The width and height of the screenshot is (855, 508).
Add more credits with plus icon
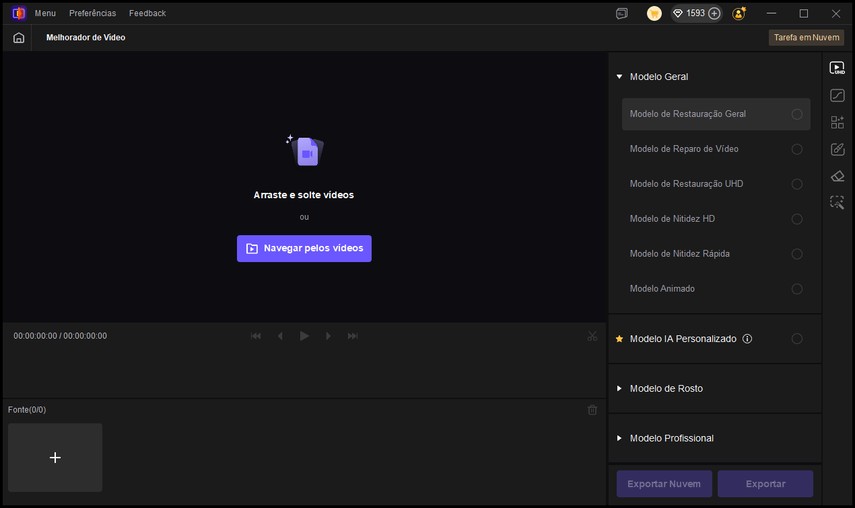714,14
